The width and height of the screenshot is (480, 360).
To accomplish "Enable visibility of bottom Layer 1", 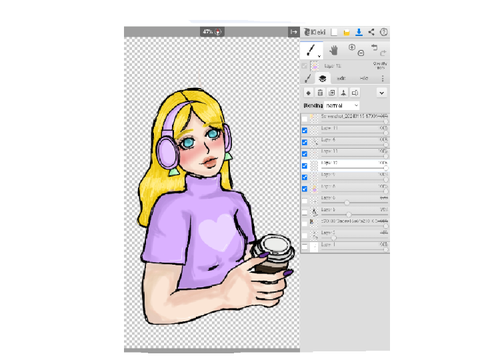I will [x=304, y=247].
